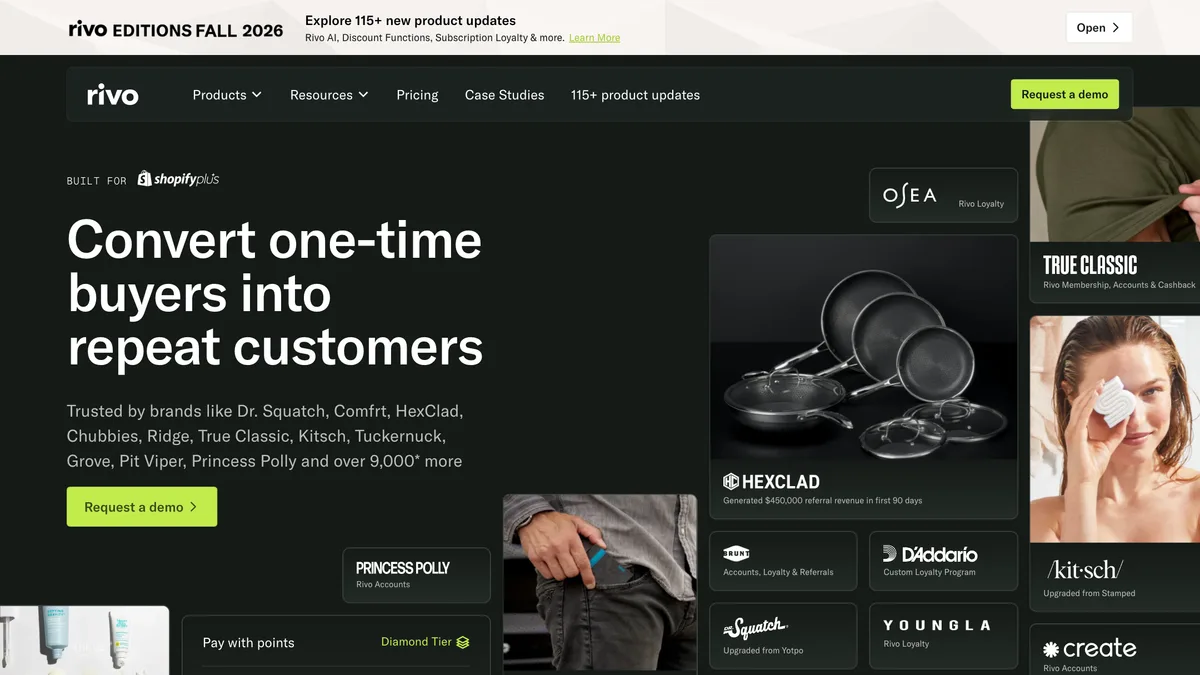Click the 'Convert one-time buyers' headline

[x=275, y=294]
